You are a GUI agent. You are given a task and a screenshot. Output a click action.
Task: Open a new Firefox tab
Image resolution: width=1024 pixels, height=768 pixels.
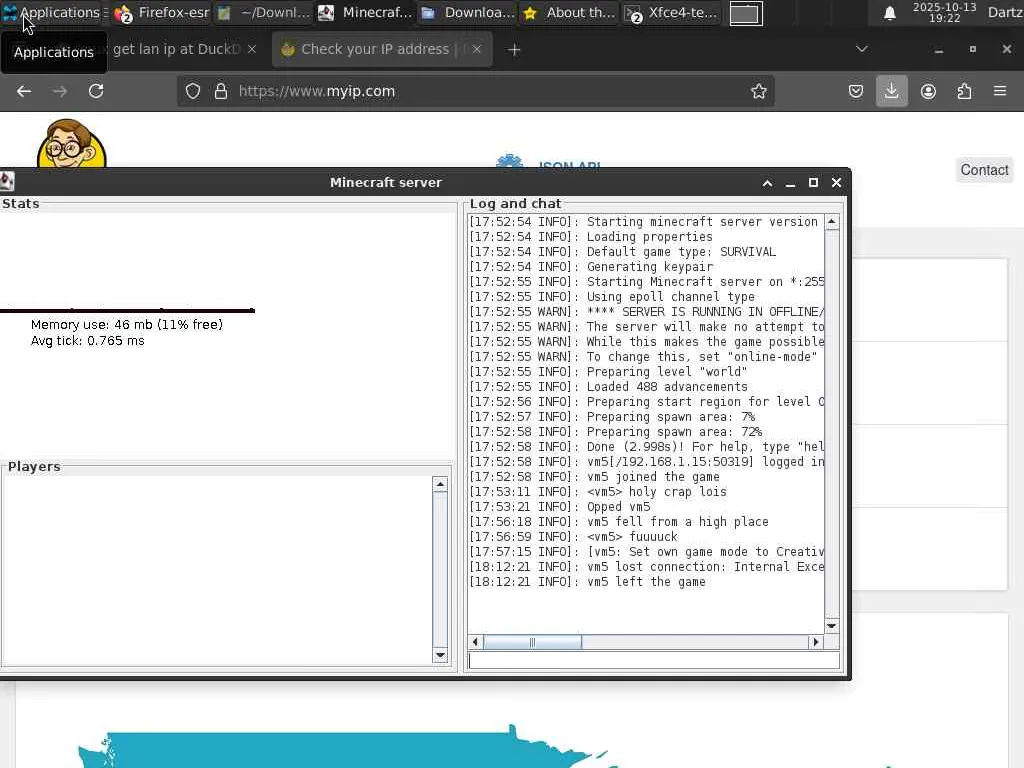click(514, 50)
